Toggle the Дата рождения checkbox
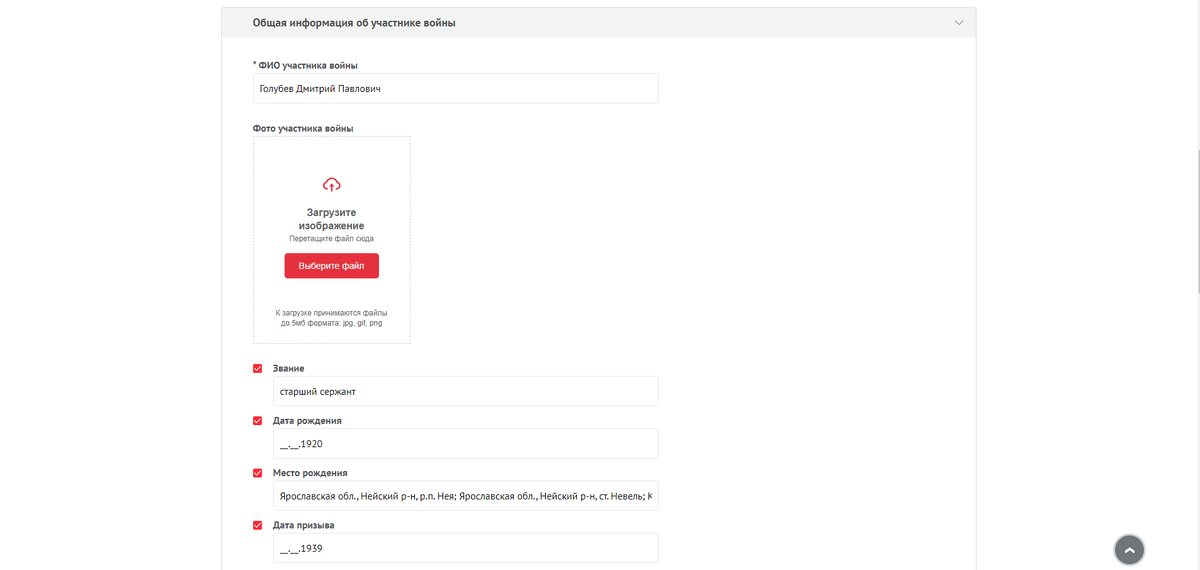Screen dimensions: 1200x570 [x=258, y=421]
